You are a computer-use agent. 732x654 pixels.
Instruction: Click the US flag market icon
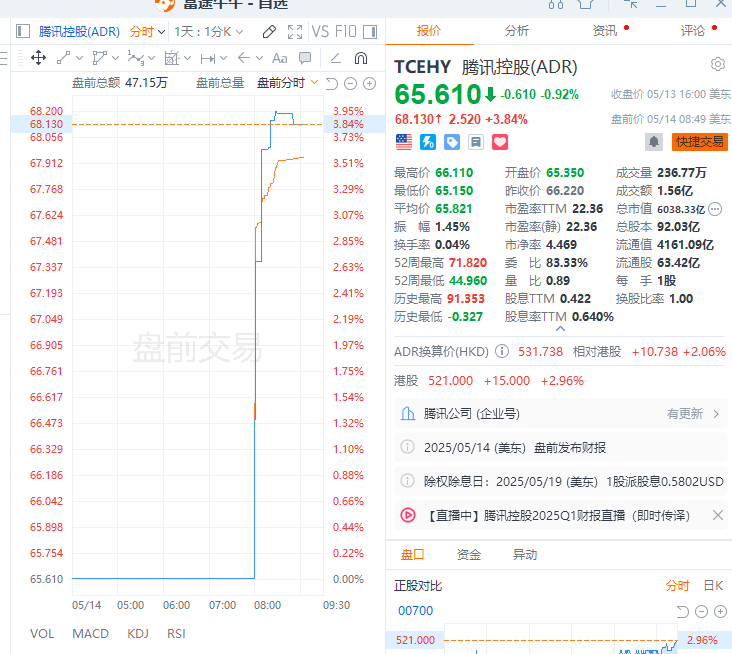pyautogui.click(x=404, y=142)
